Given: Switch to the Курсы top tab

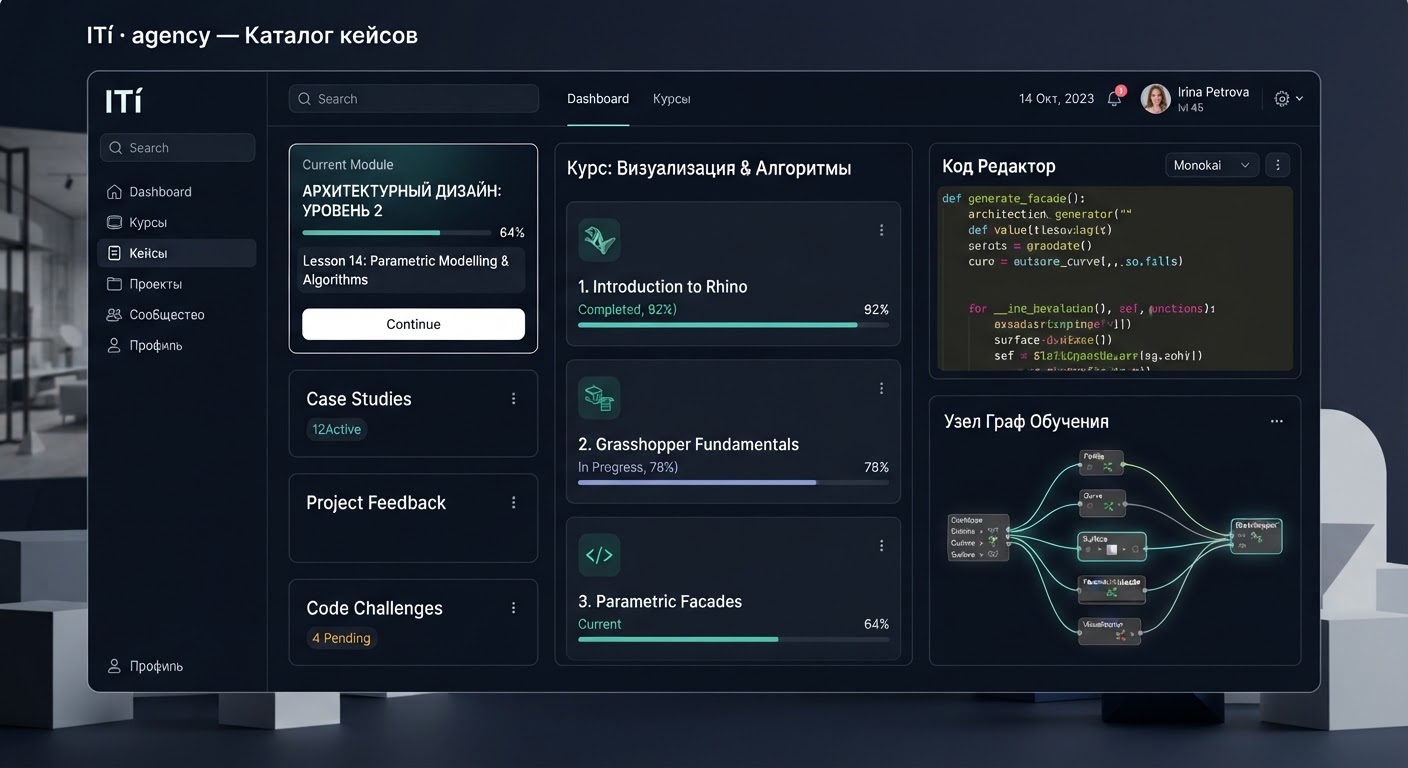Looking at the screenshot, I should click(672, 99).
